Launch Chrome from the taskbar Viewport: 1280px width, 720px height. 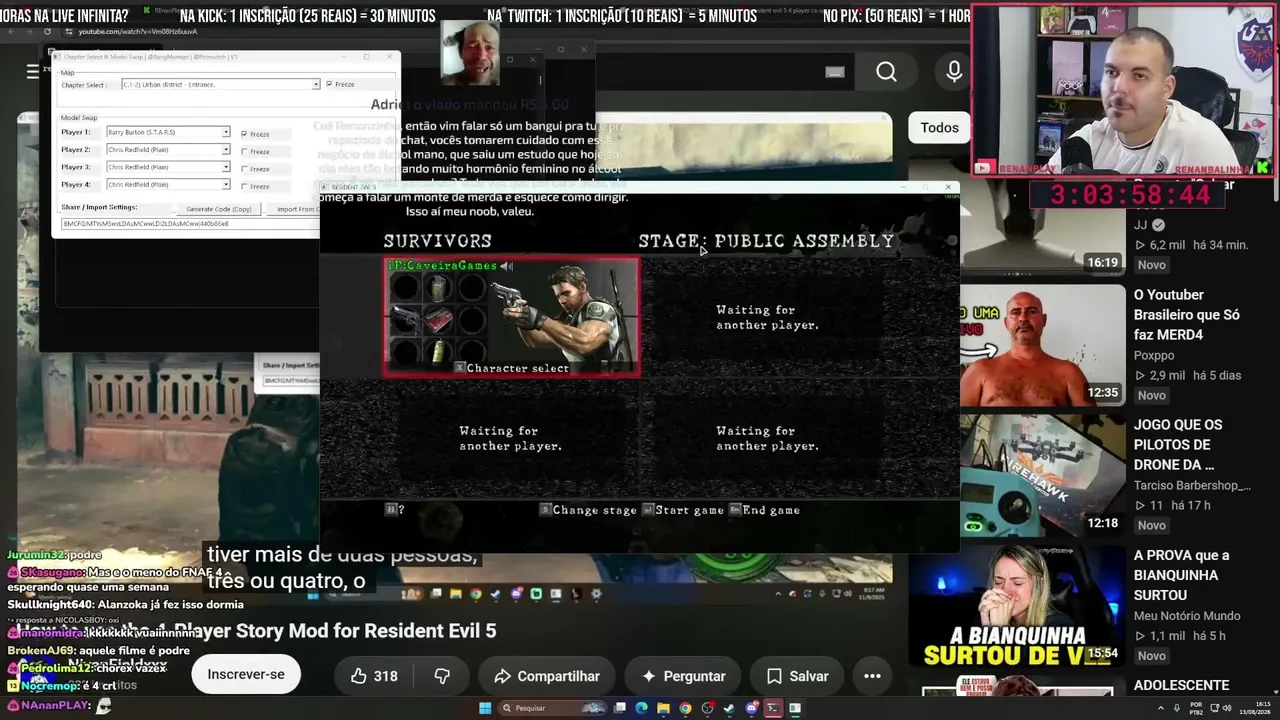(685, 708)
